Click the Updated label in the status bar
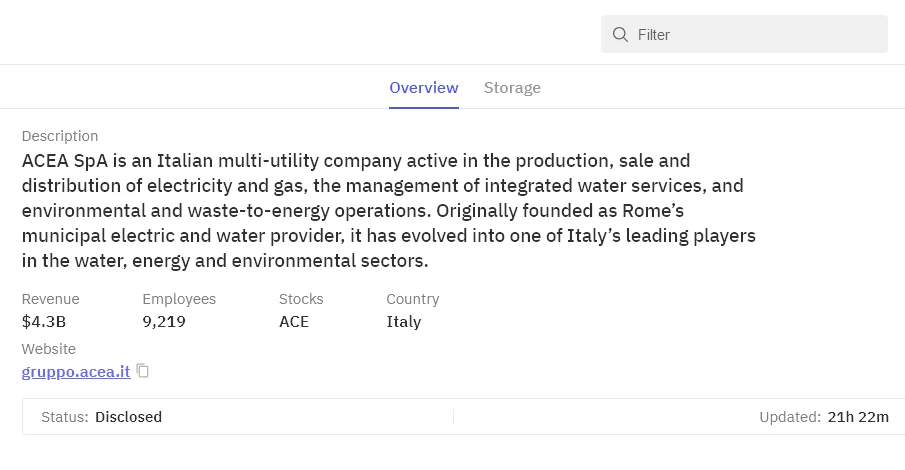Image resolution: width=905 pixels, height=470 pixels. pyautogui.click(x=790, y=417)
